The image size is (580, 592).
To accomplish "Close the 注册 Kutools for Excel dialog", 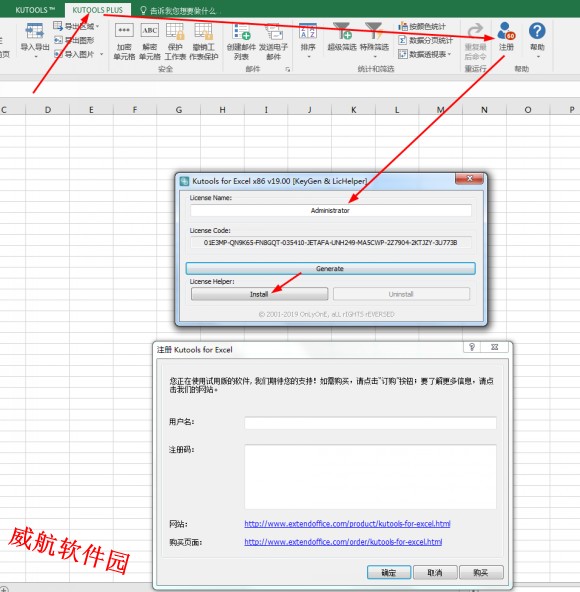I will (x=494, y=347).
